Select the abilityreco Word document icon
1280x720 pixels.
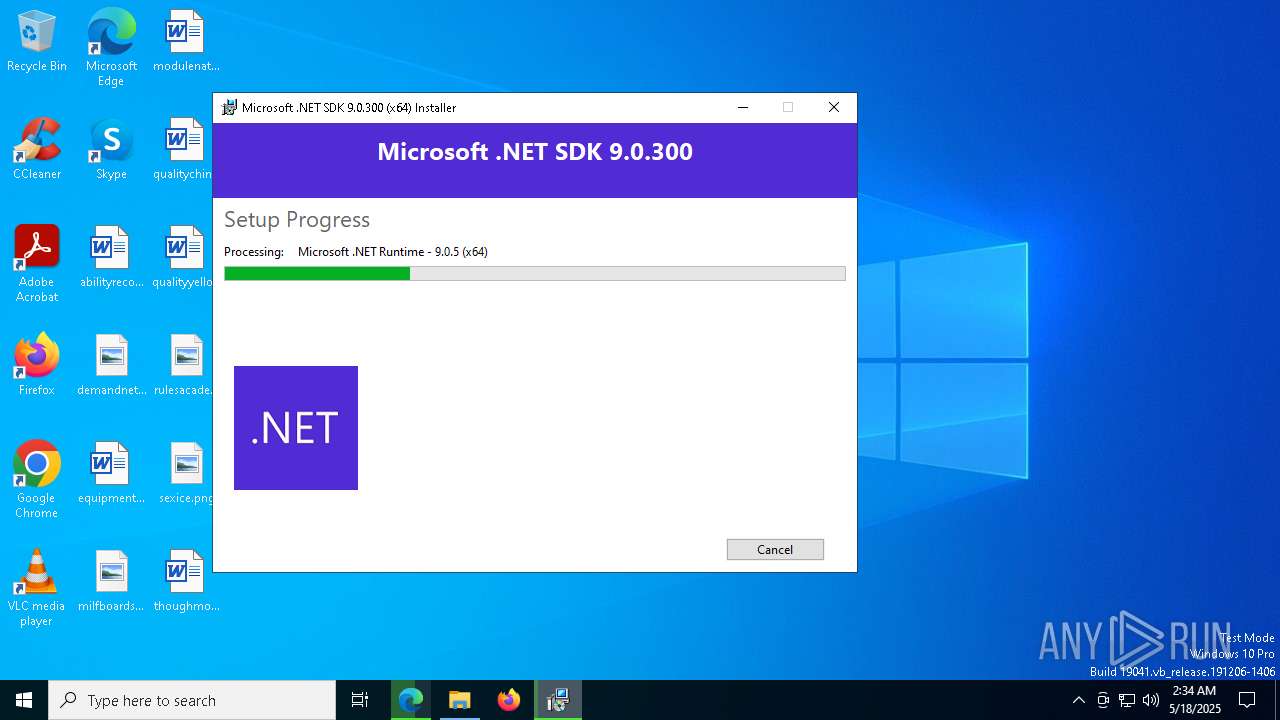tap(111, 258)
